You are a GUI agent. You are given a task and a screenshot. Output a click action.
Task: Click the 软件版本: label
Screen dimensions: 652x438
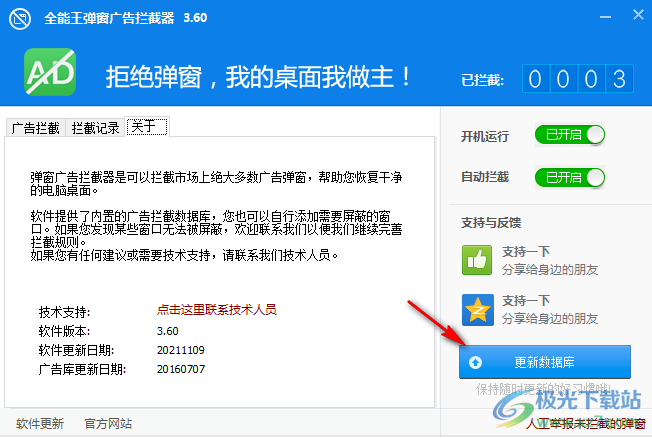(x=64, y=331)
